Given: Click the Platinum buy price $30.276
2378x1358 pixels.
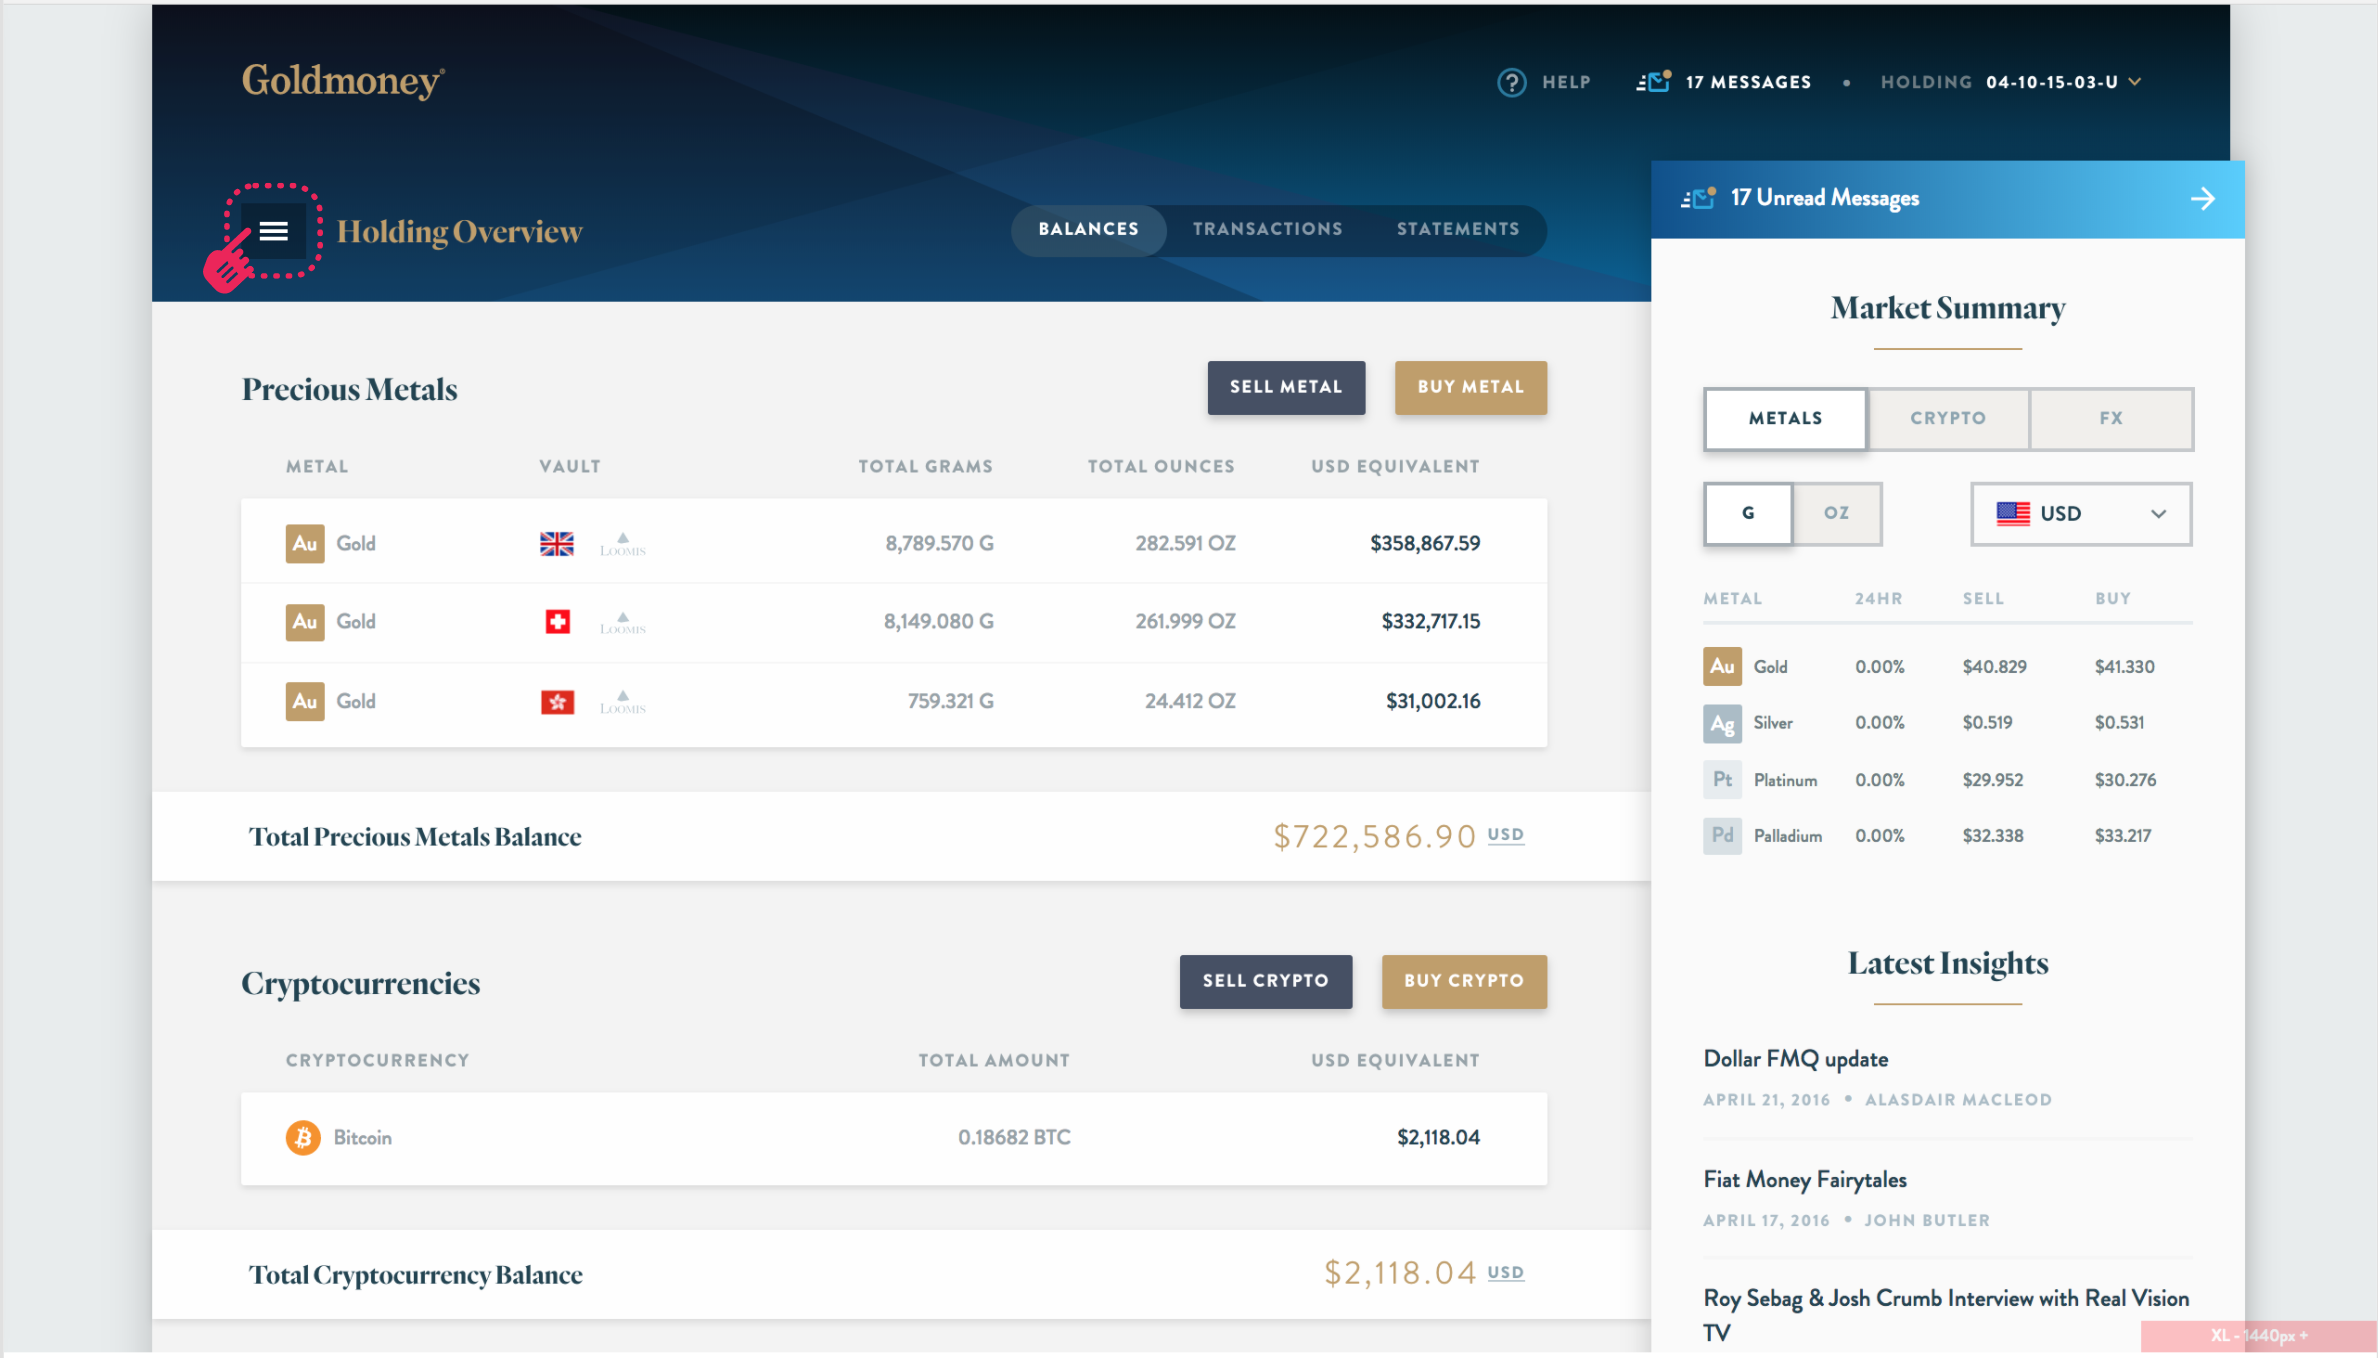Looking at the screenshot, I should 2125,780.
